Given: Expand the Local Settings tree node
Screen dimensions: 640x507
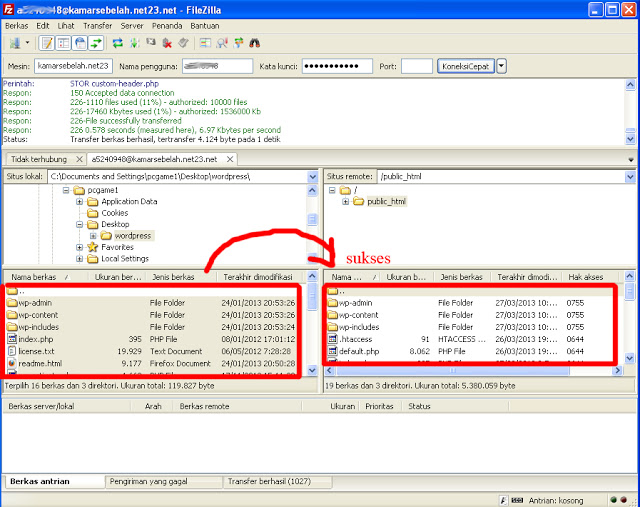Looking at the screenshot, I should coord(79,259).
